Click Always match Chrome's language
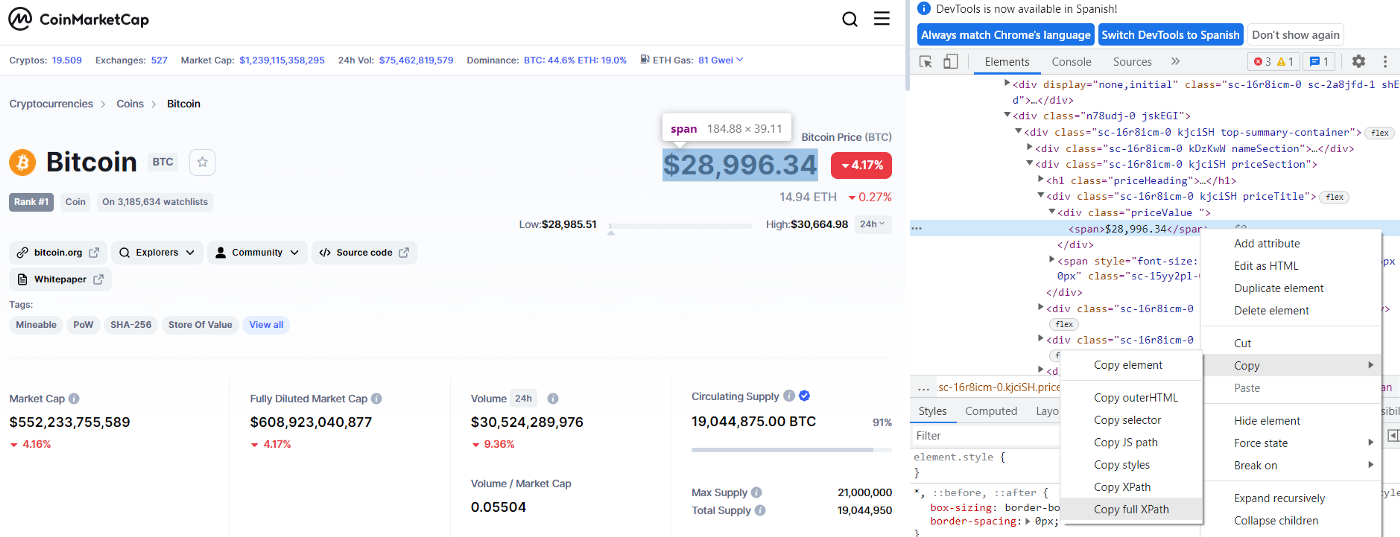This screenshot has width=1400, height=537. 1005,35
